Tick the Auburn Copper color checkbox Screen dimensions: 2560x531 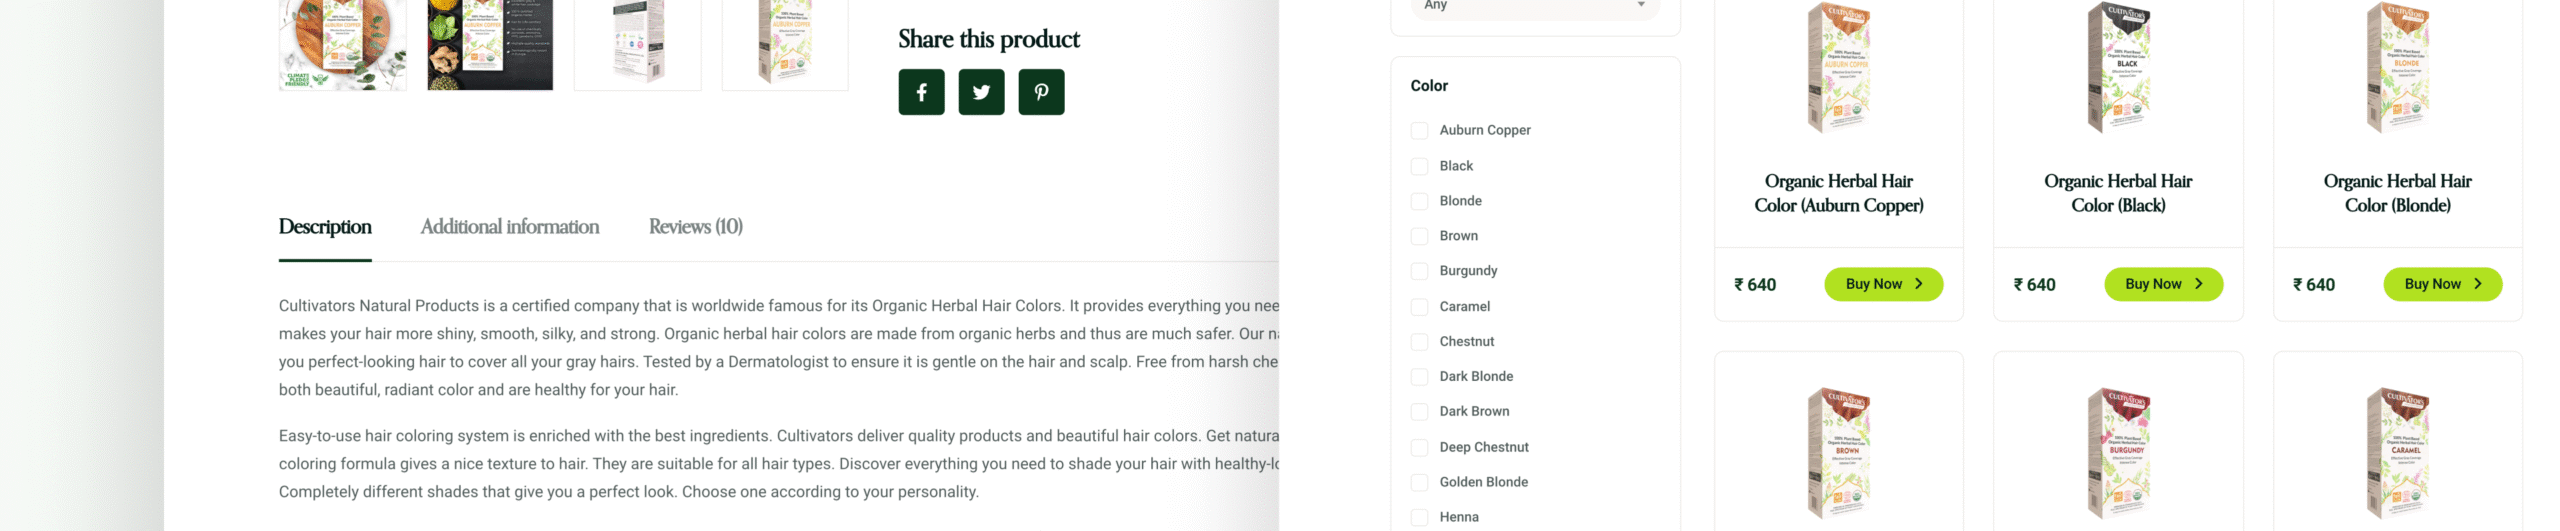(1419, 130)
